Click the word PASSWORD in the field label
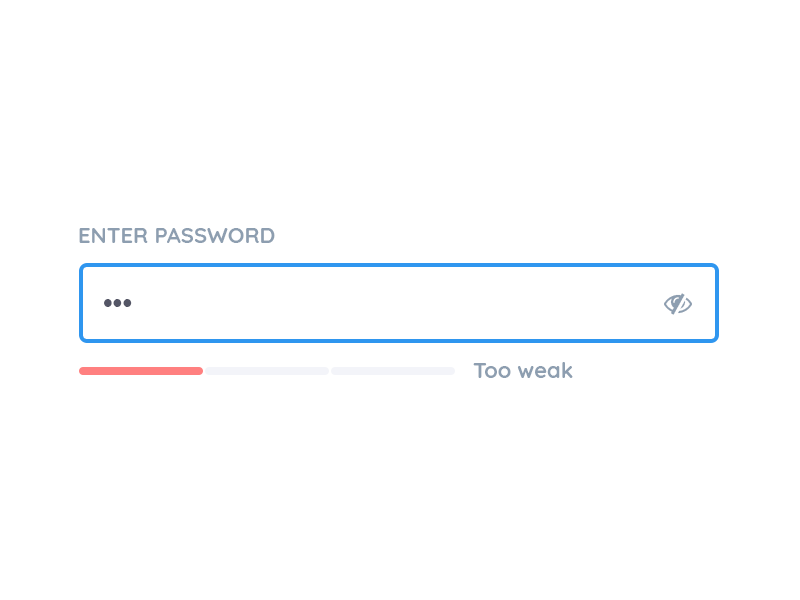Image resolution: width=800 pixels, height=600 pixels. [215, 236]
